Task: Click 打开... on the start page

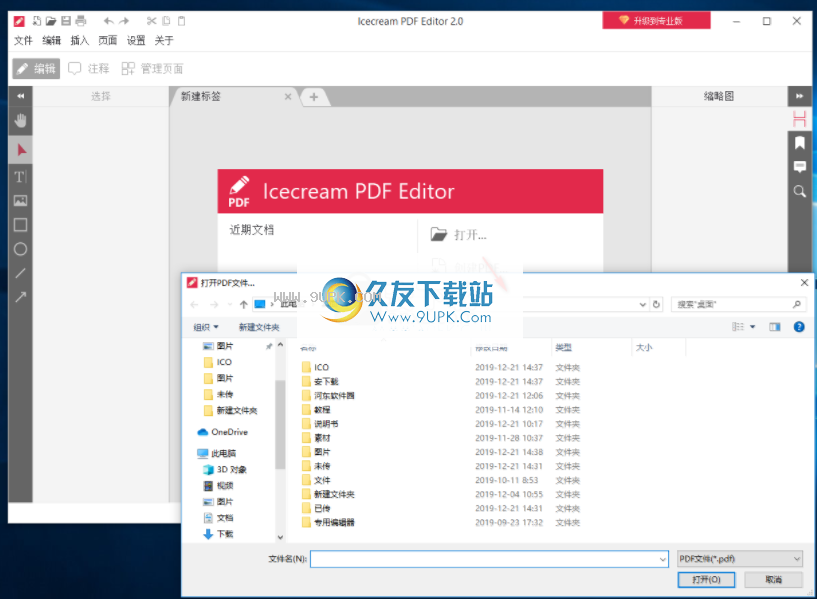Action: (x=459, y=235)
